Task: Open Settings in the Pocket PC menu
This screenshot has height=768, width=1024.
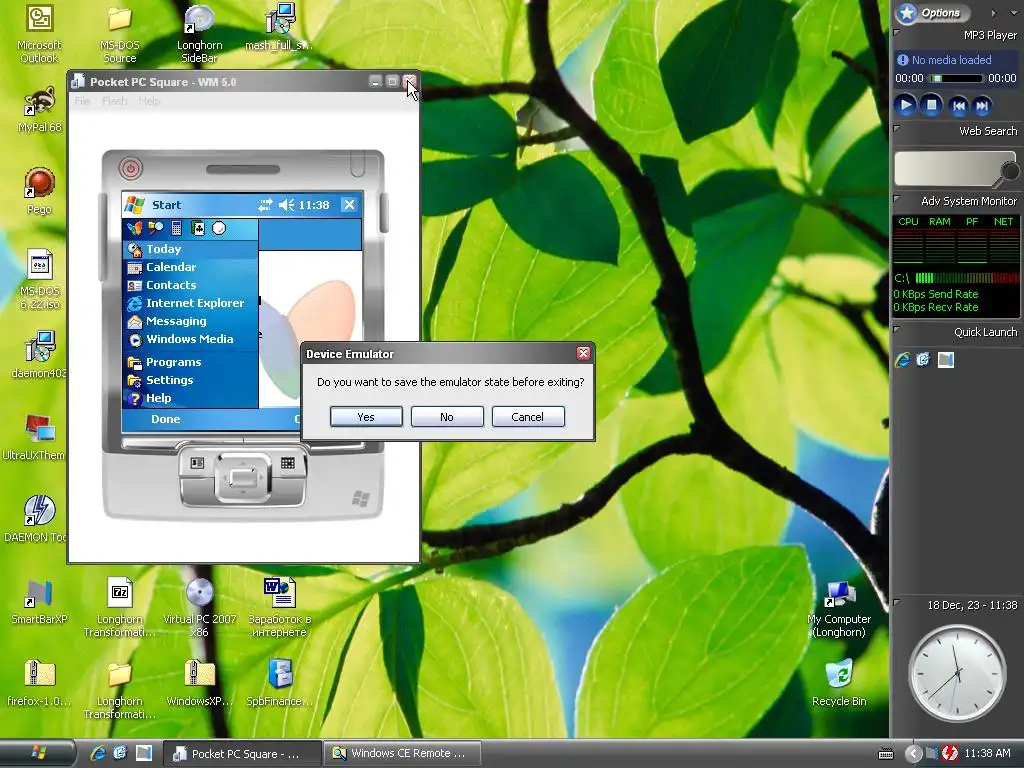Action: 190,380
